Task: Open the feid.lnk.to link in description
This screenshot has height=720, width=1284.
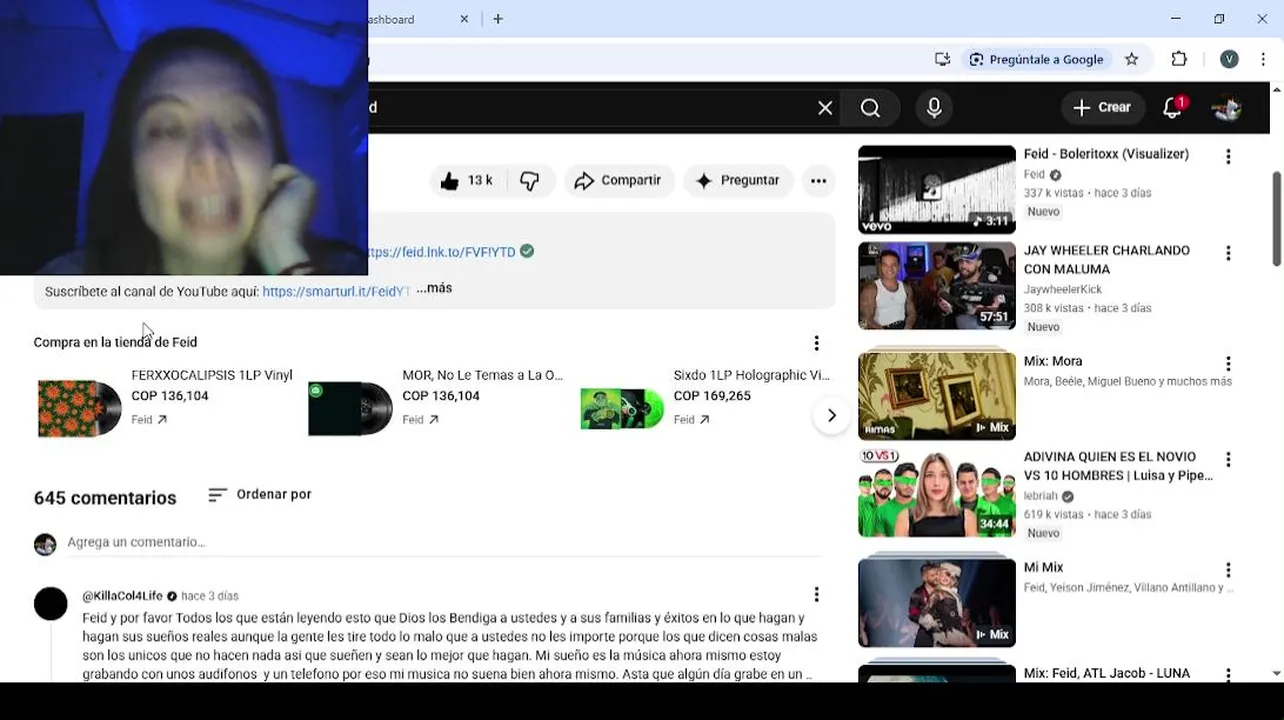Action: point(442,252)
